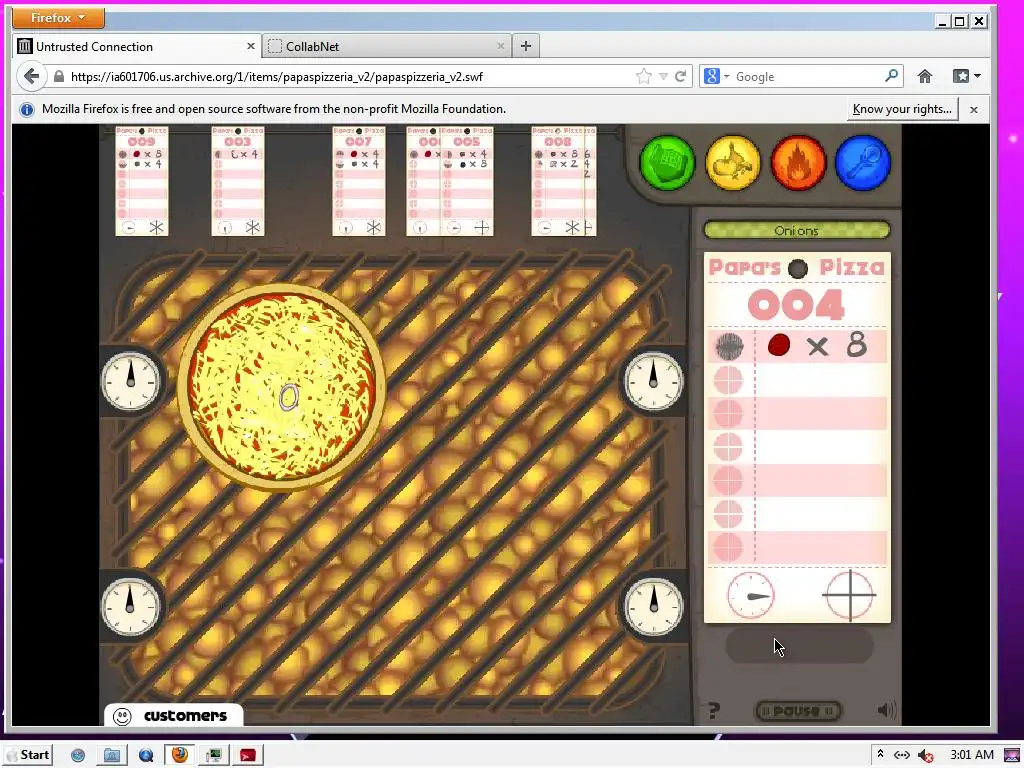This screenshot has width=1024, height=768.
Task: Click the blue info icon in the notification bar
Action: point(27,110)
